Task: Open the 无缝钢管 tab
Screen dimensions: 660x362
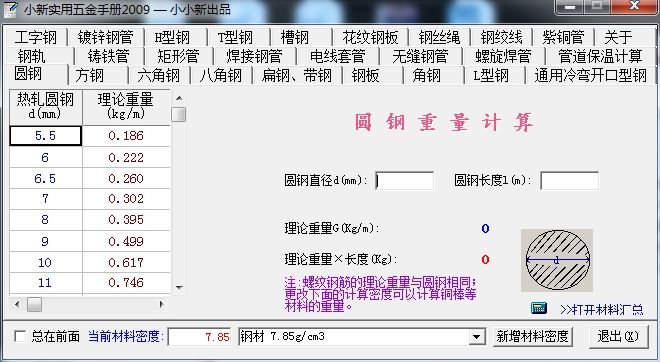Action: [x=420, y=56]
